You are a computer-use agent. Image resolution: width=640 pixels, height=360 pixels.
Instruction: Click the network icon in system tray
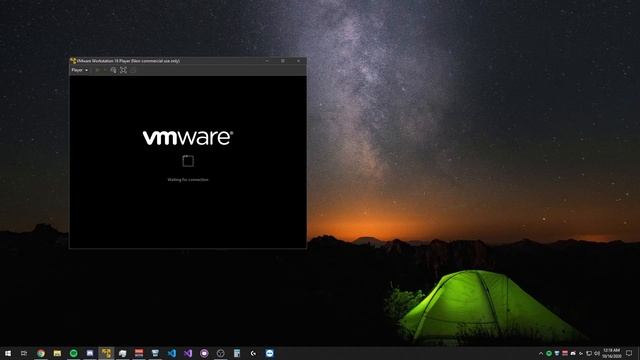(x=589, y=353)
